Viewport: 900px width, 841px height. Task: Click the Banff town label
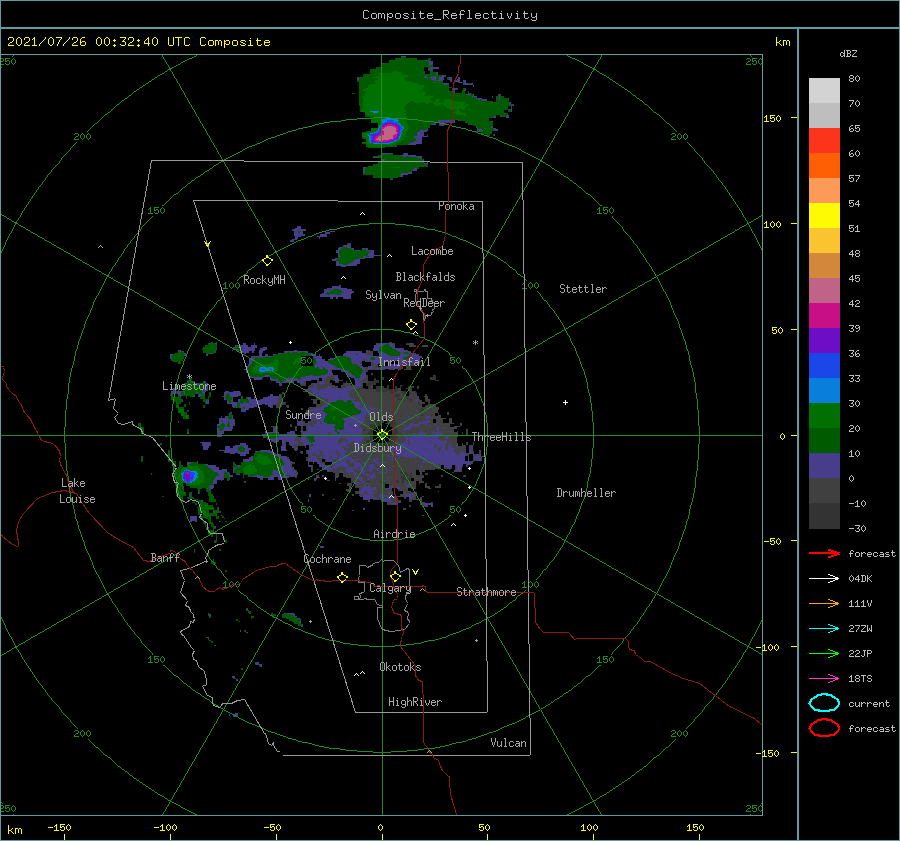tap(165, 557)
